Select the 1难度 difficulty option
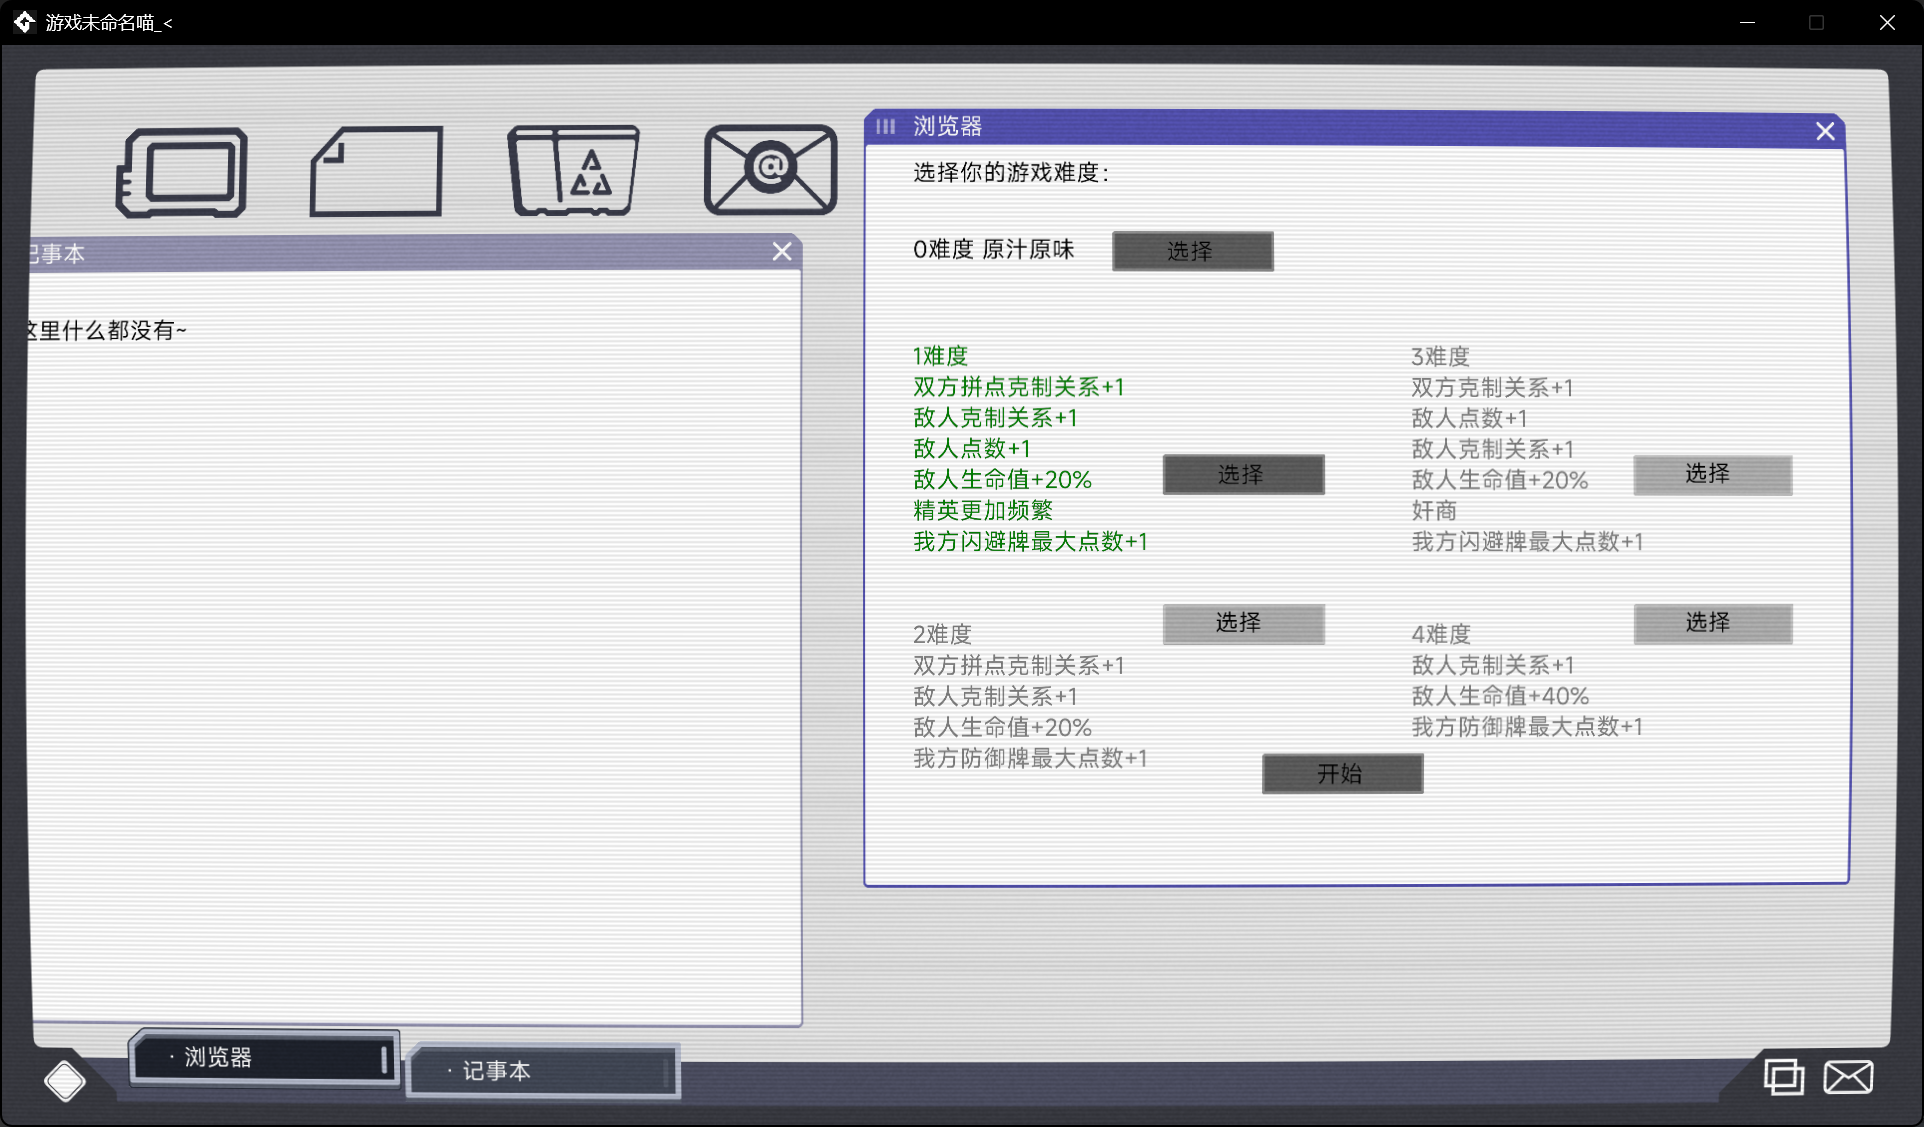Viewport: 1924px width, 1127px height. (1243, 474)
